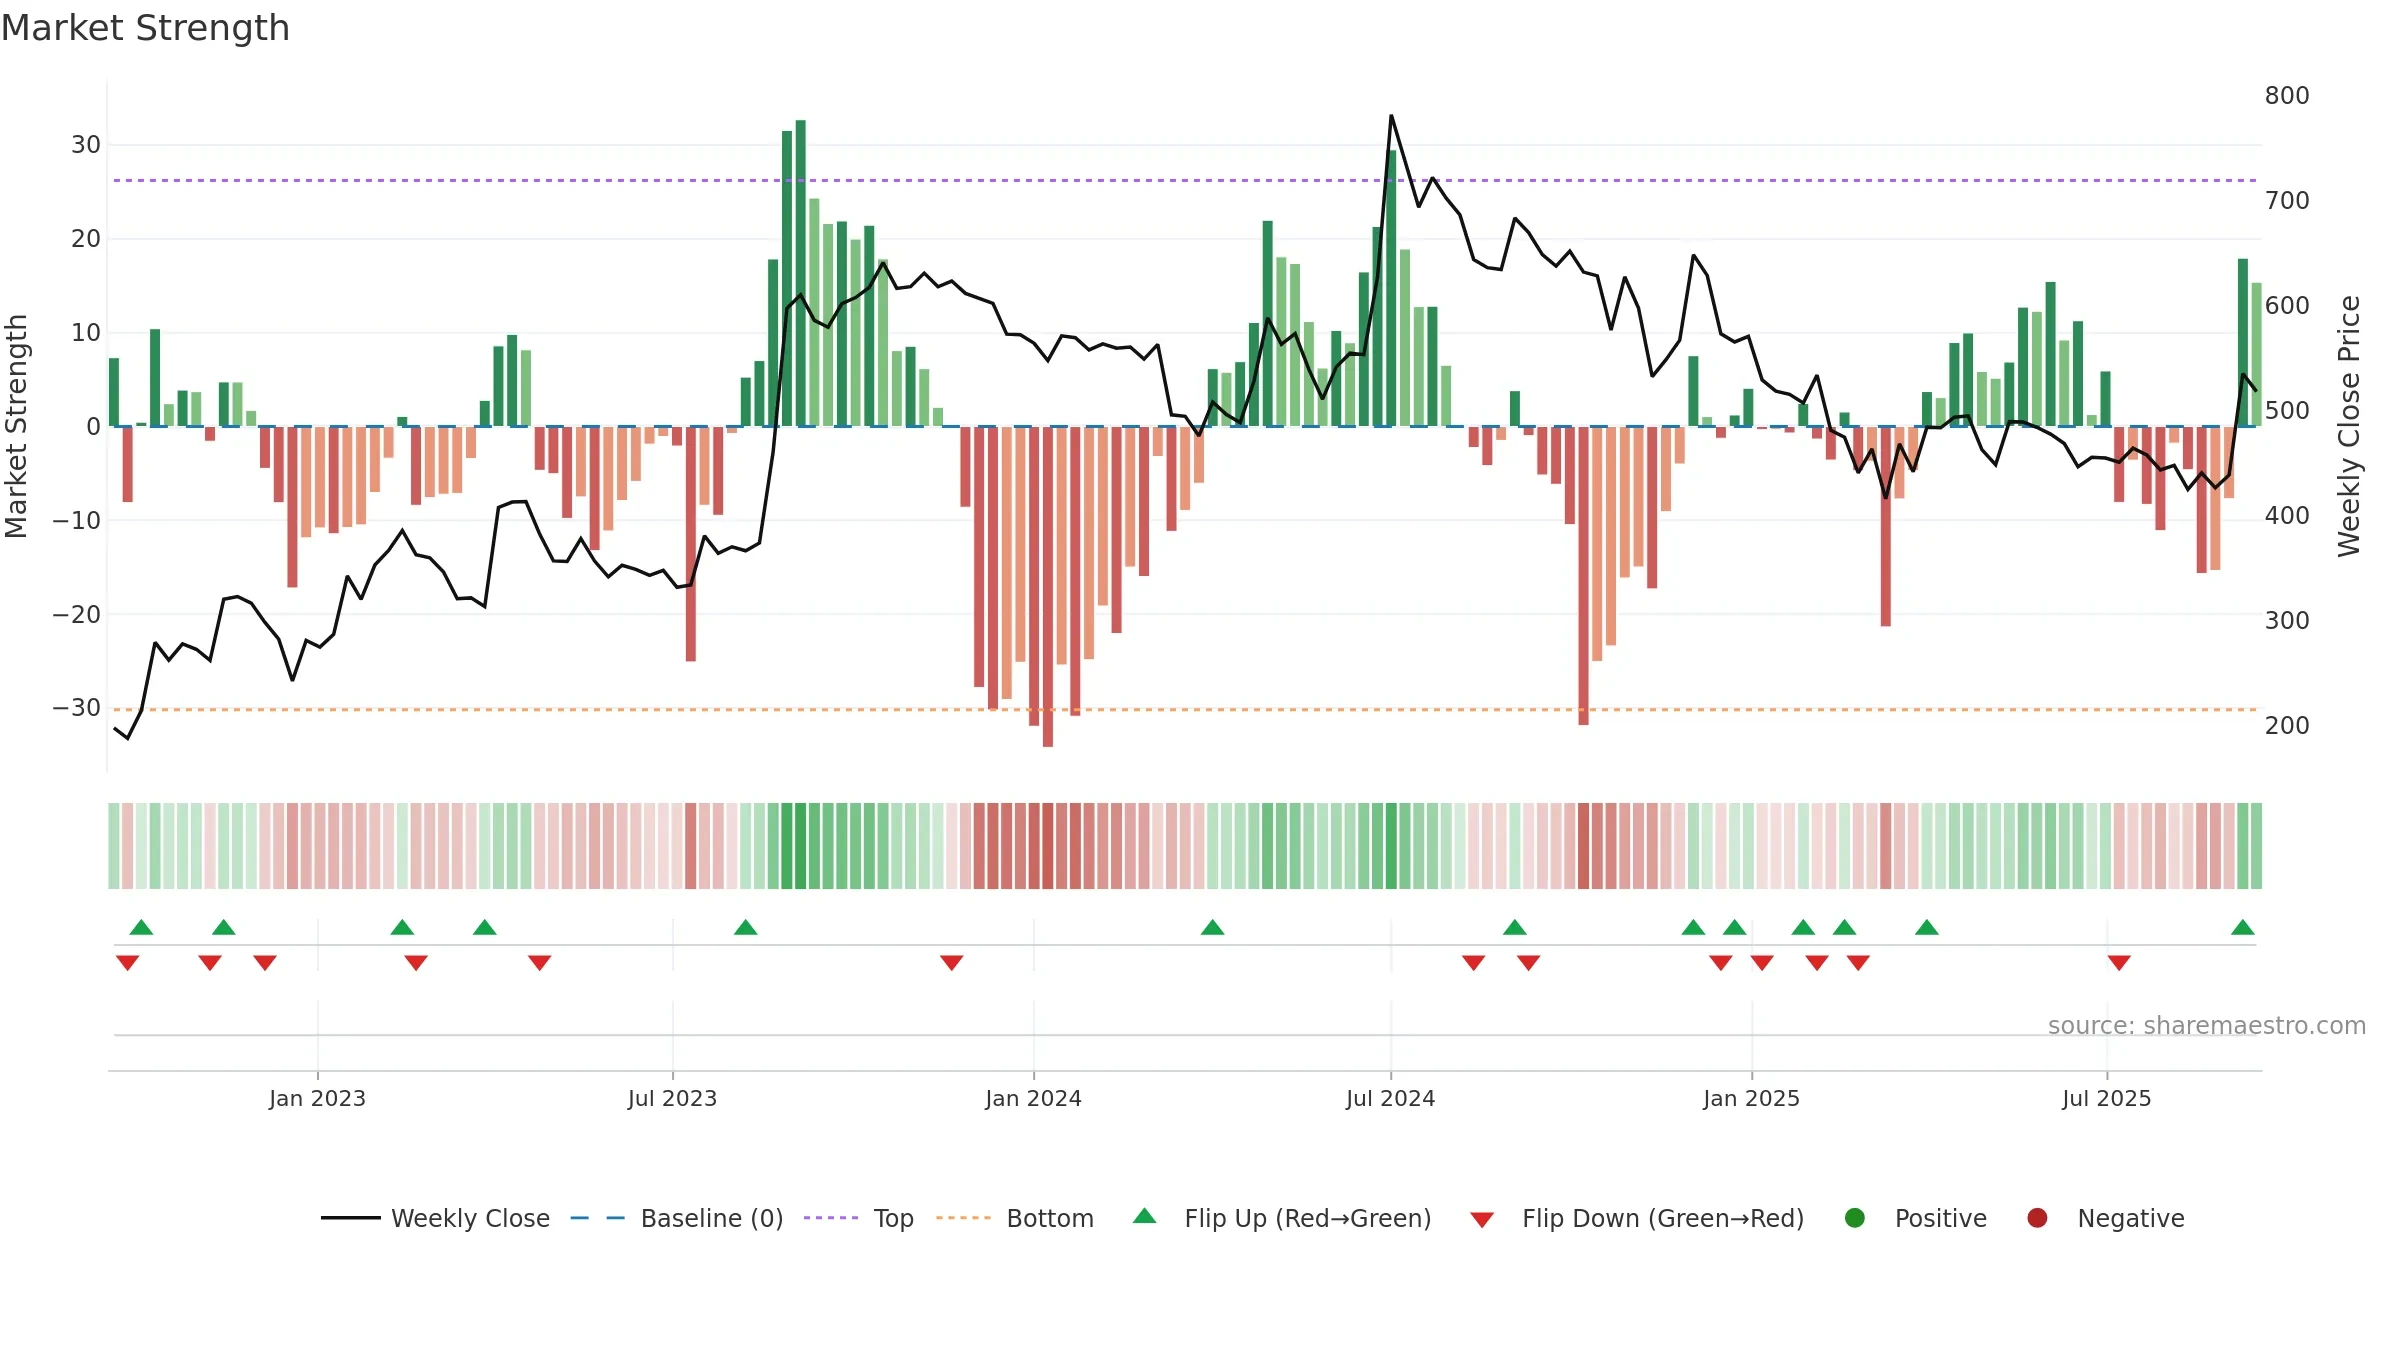Viewport: 2400px width, 1350px height.
Task: Click the Weekly Close Price axis title
Action: pyautogui.click(x=2349, y=426)
